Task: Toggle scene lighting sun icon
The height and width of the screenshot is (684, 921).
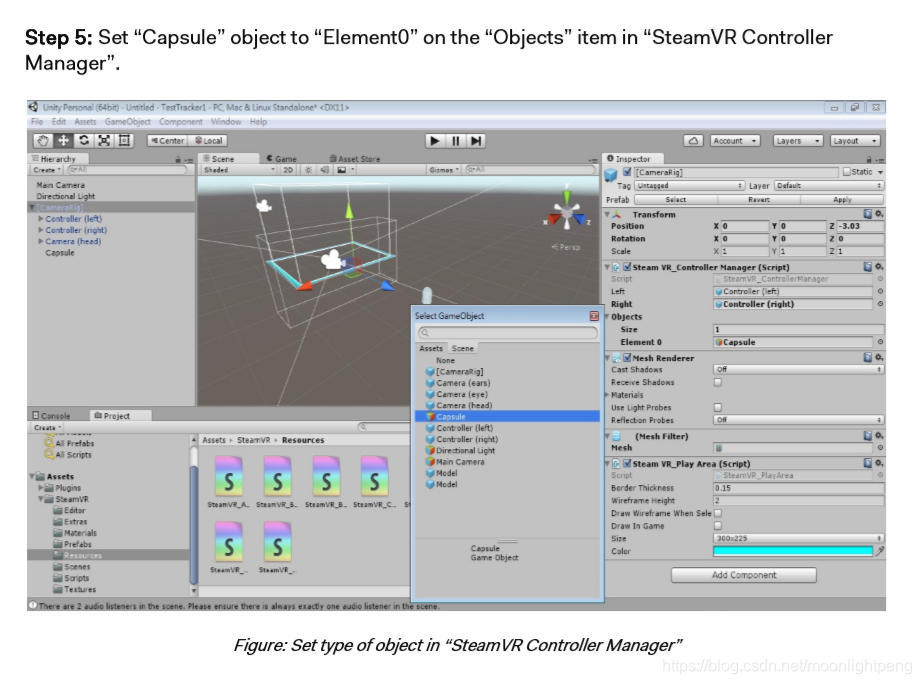Action: [x=308, y=170]
